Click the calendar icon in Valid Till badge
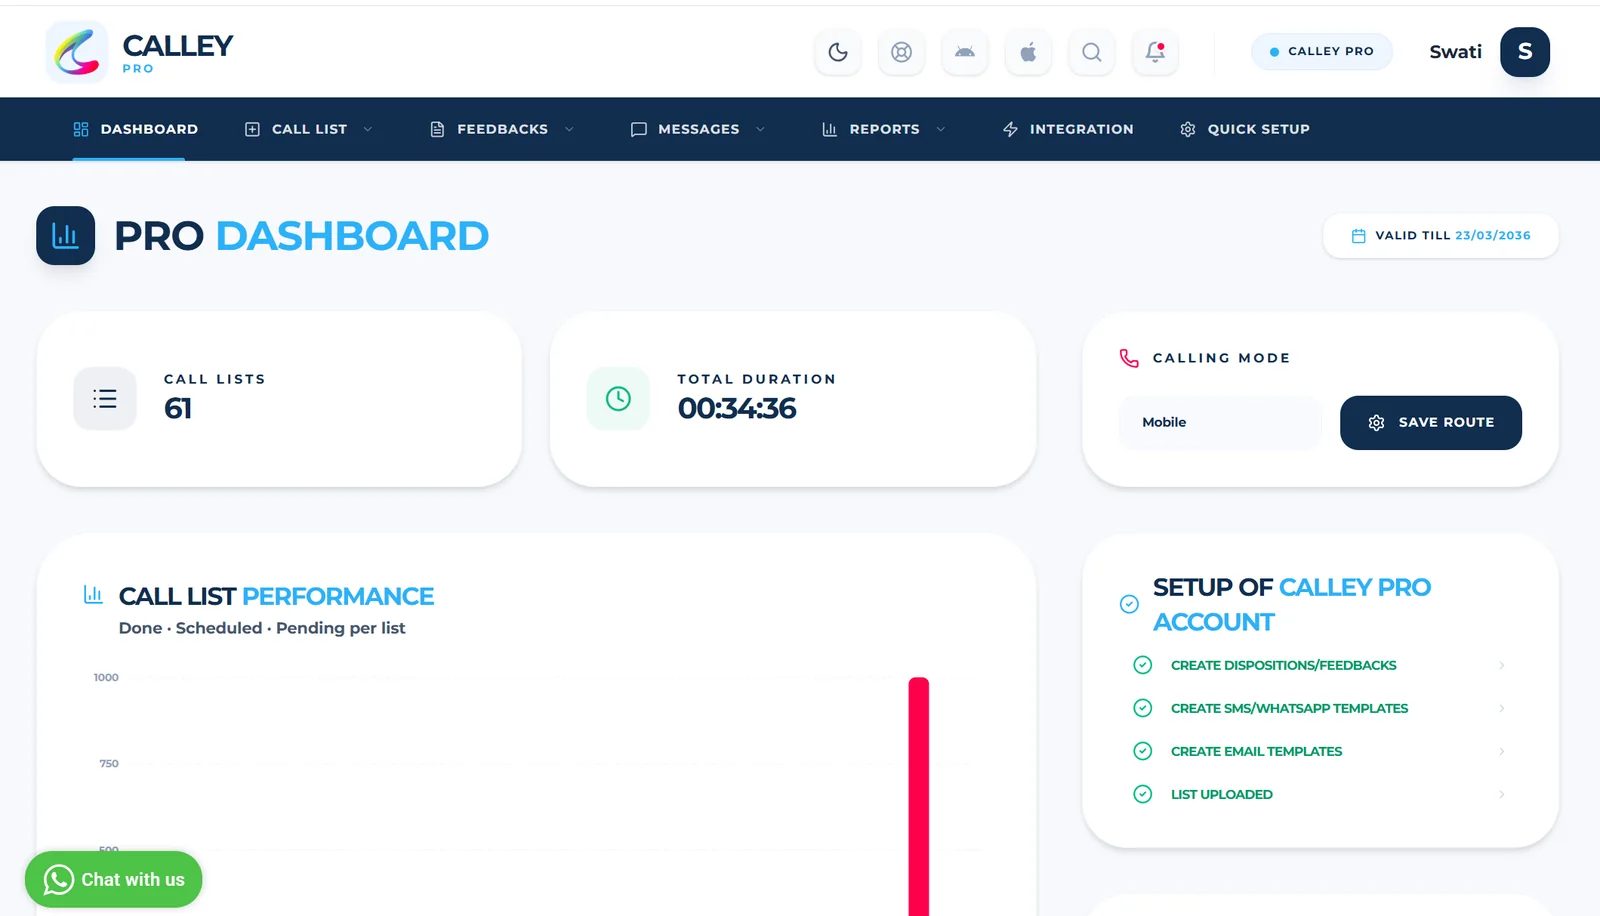 coord(1358,236)
